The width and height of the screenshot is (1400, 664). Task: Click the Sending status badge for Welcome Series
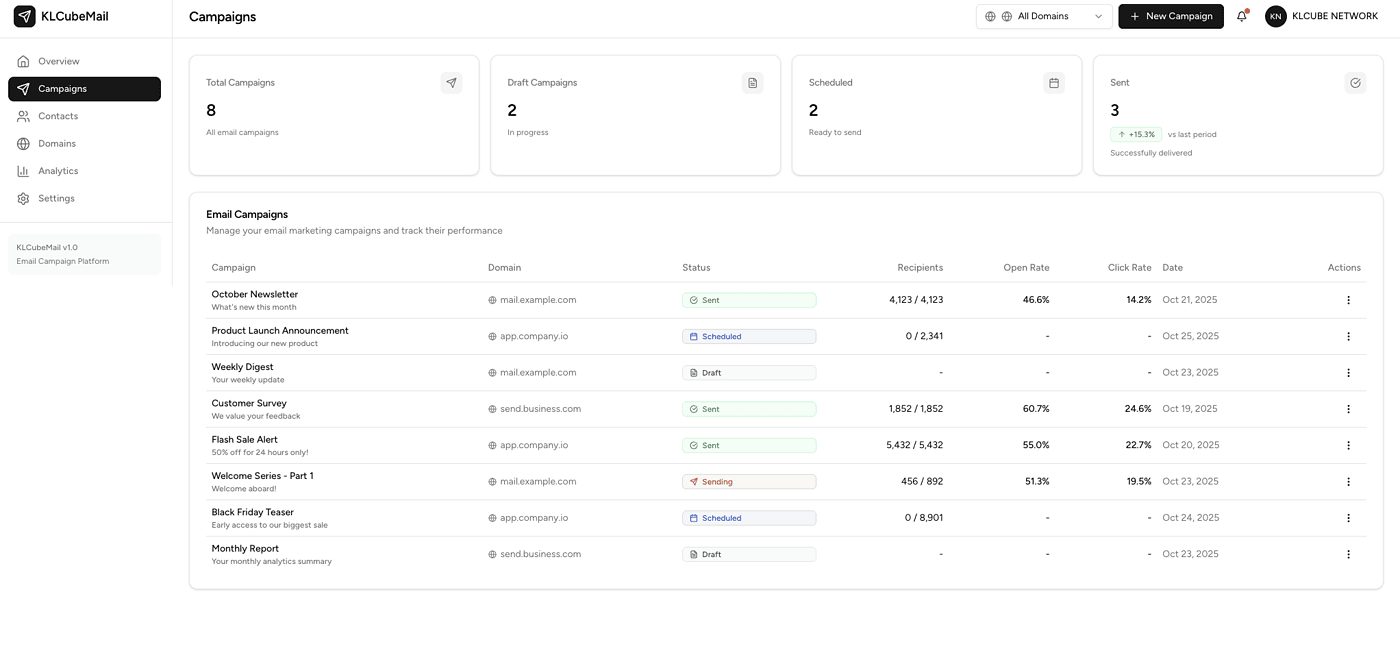748,482
